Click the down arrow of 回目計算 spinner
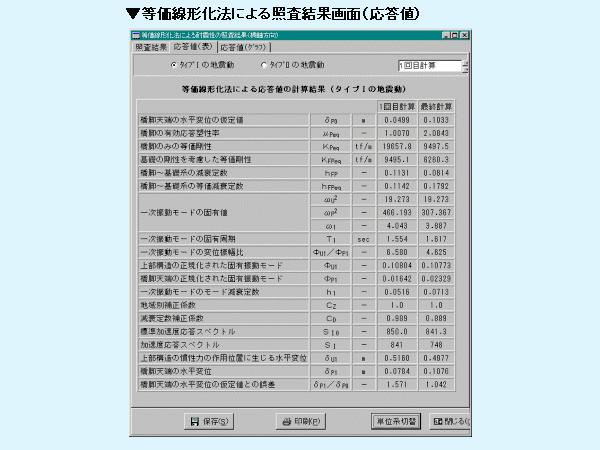Viewport: 600px width, 450px height. (x=465, y=70)
